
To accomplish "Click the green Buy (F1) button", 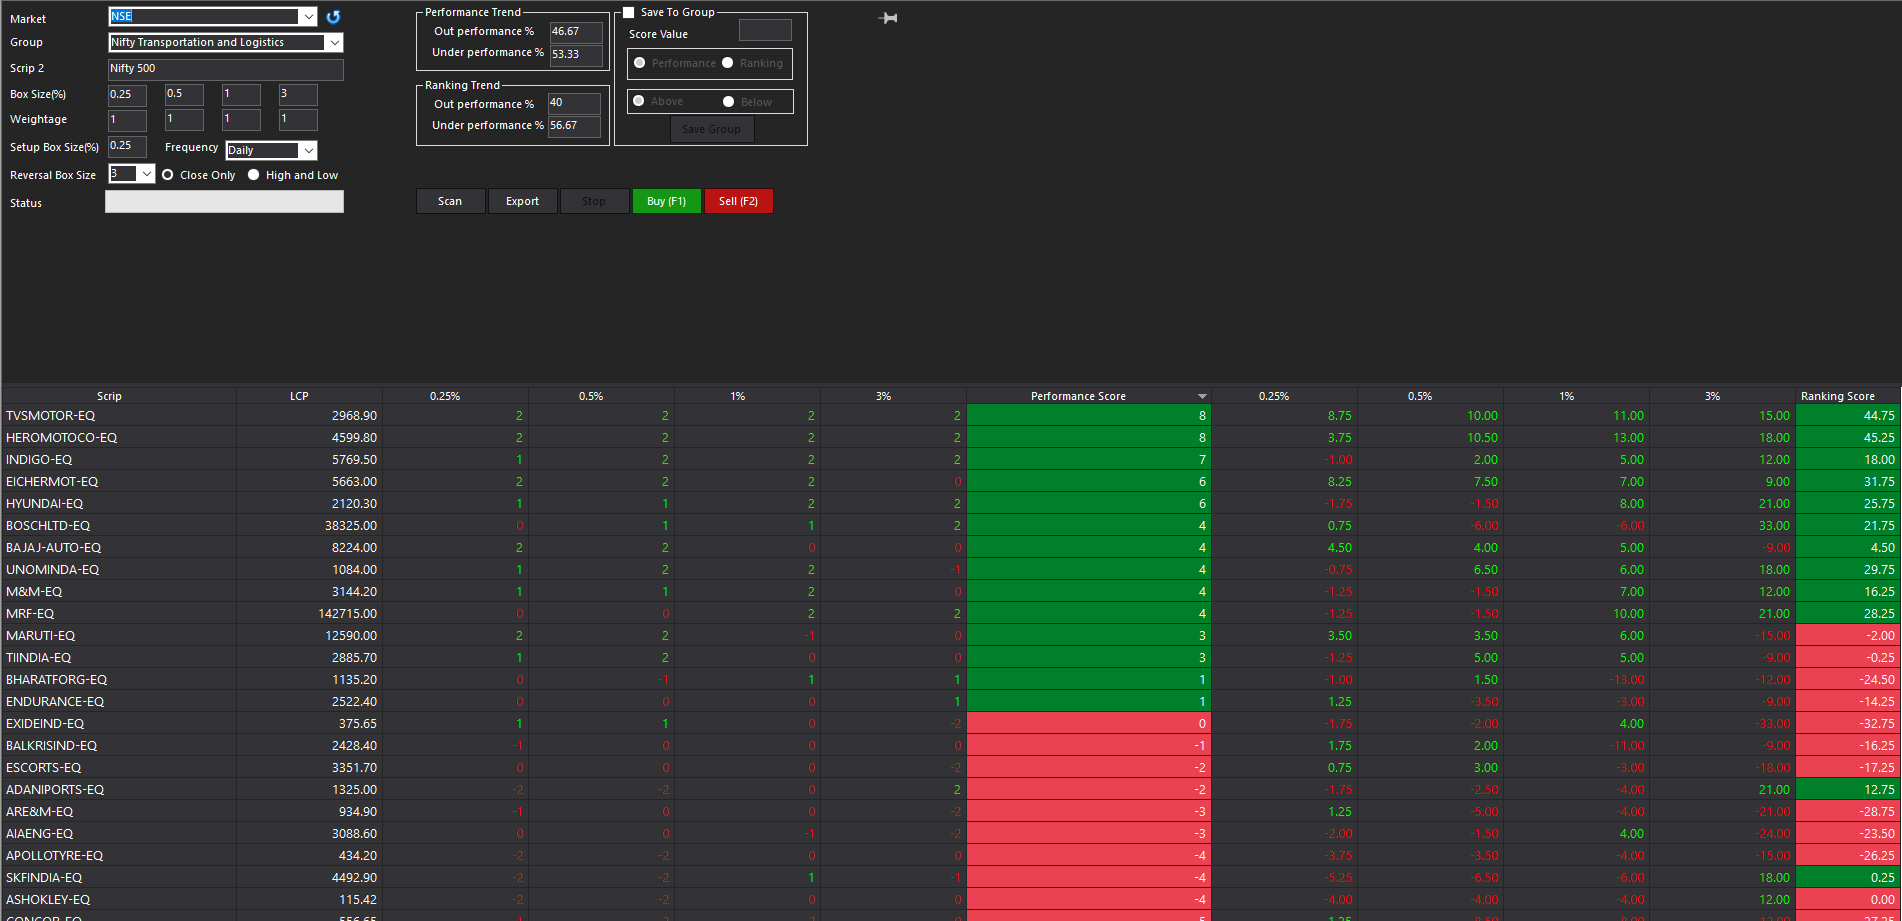I will coord(666,201).
